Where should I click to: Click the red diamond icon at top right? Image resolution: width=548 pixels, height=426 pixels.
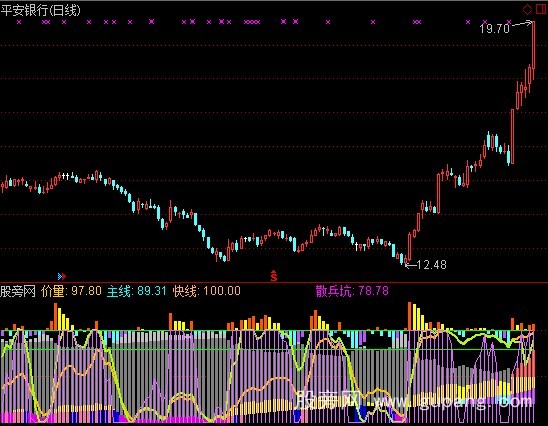click(x=527, y=10)
